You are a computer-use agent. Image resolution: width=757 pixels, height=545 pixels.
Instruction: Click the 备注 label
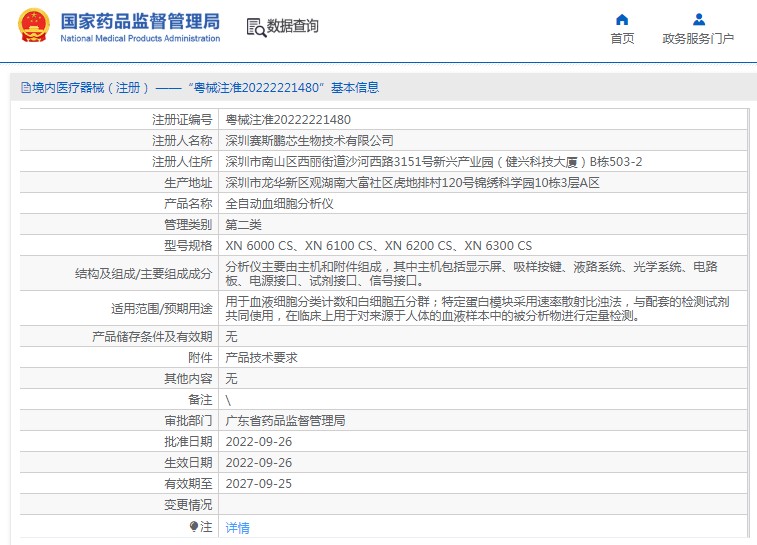pos(200,400)
